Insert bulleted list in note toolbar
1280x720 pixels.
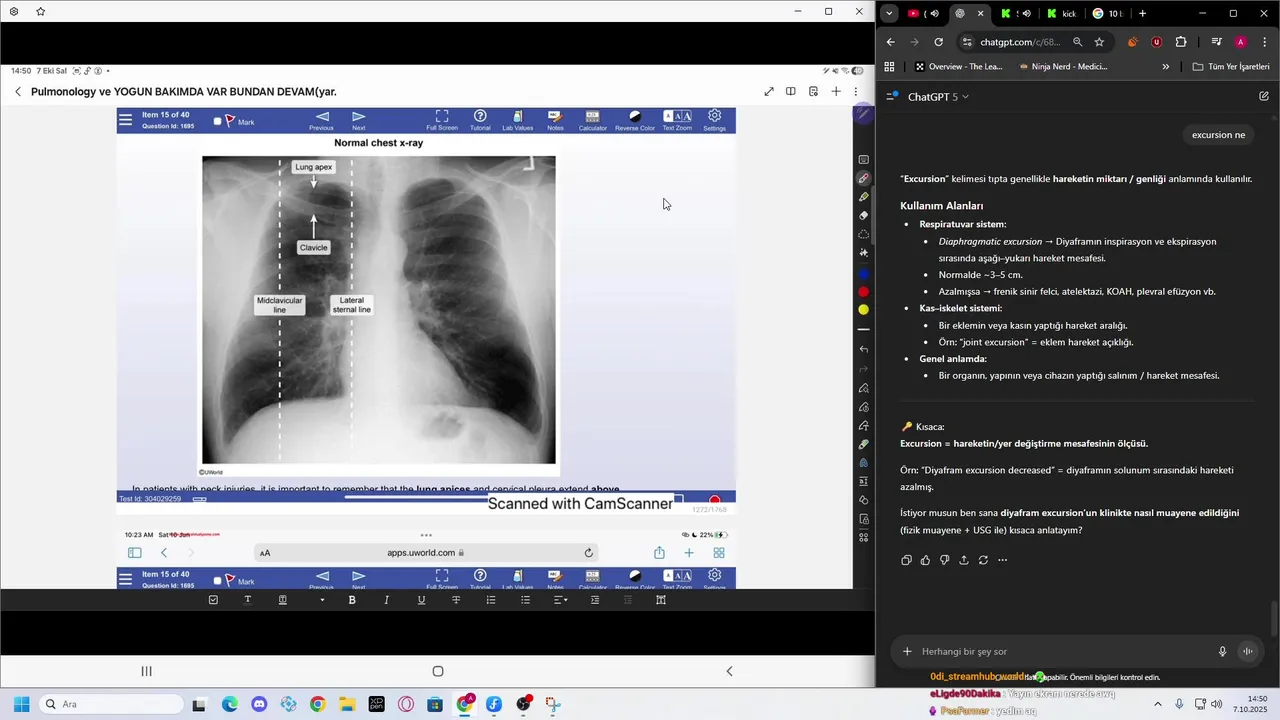525,600
